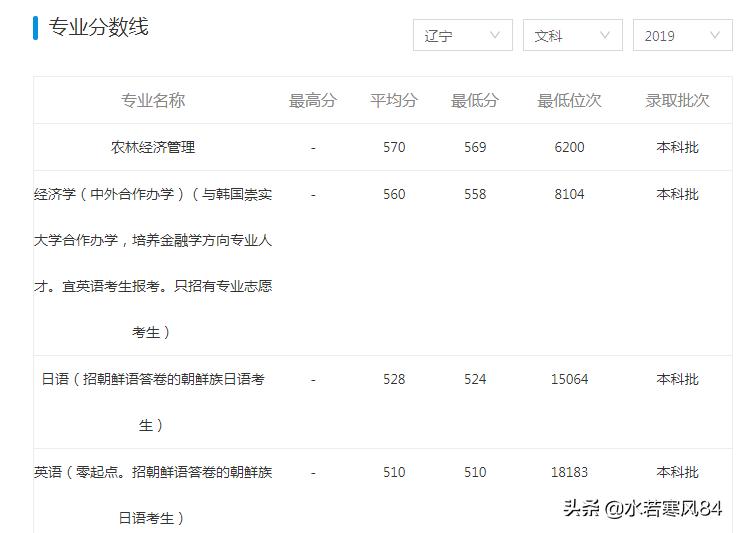Open the 辽宁 province dropdown
Screen dimensions: 738x533
463,35
